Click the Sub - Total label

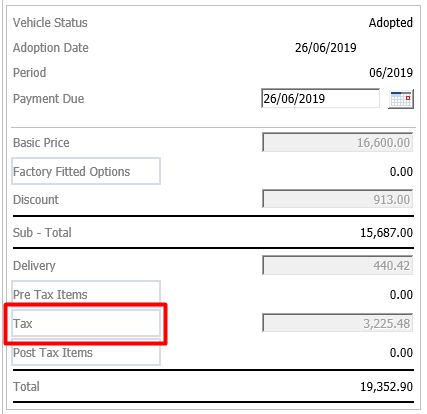coord(42,232)
